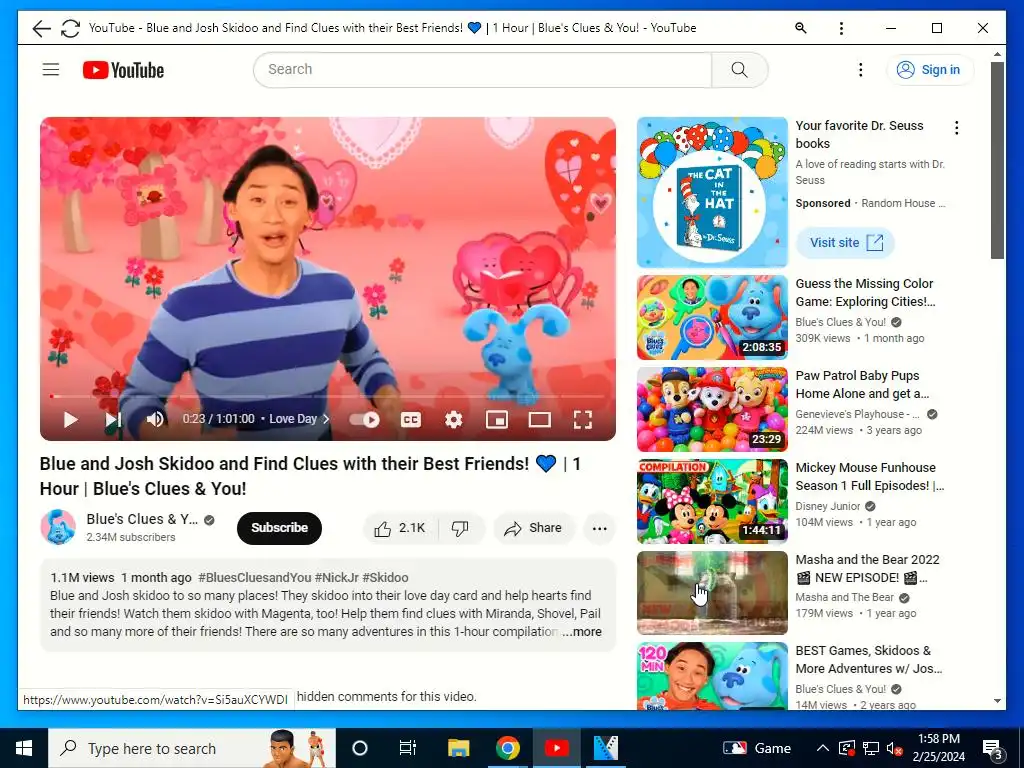Open the zoom magnifier in title bar
The width and height of the screenshot is (1024, 768).
[801, 28]
